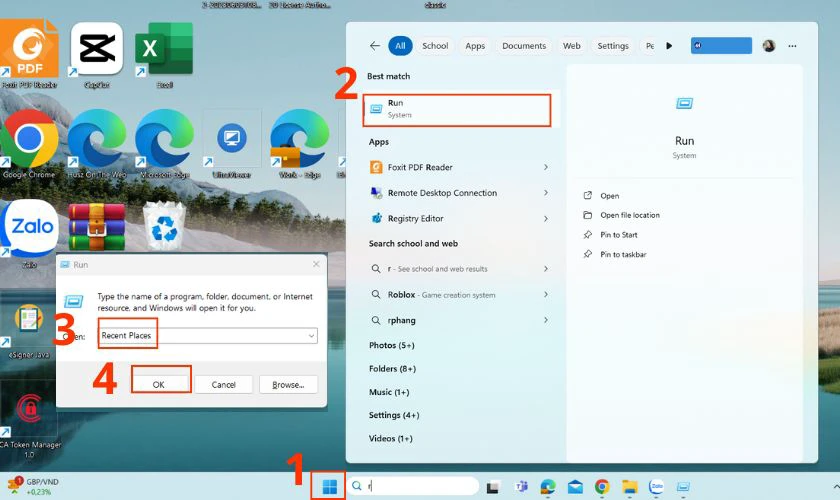This screenshot has height=500, width=840.
Task: Expand the Run dialog Open dropdown arrow
Action: [311, 336]
